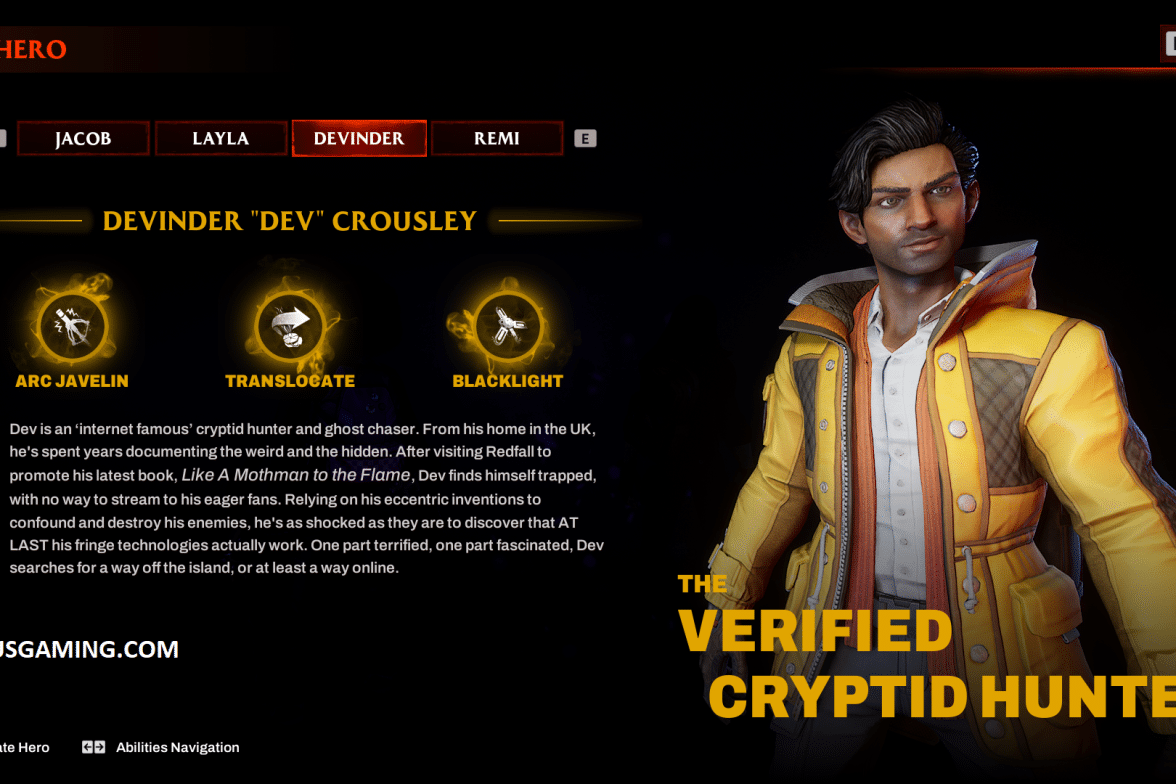Click the ARC JAVELIN label
This screenshot has height=784, width=1176.
(x=72, y=381)
